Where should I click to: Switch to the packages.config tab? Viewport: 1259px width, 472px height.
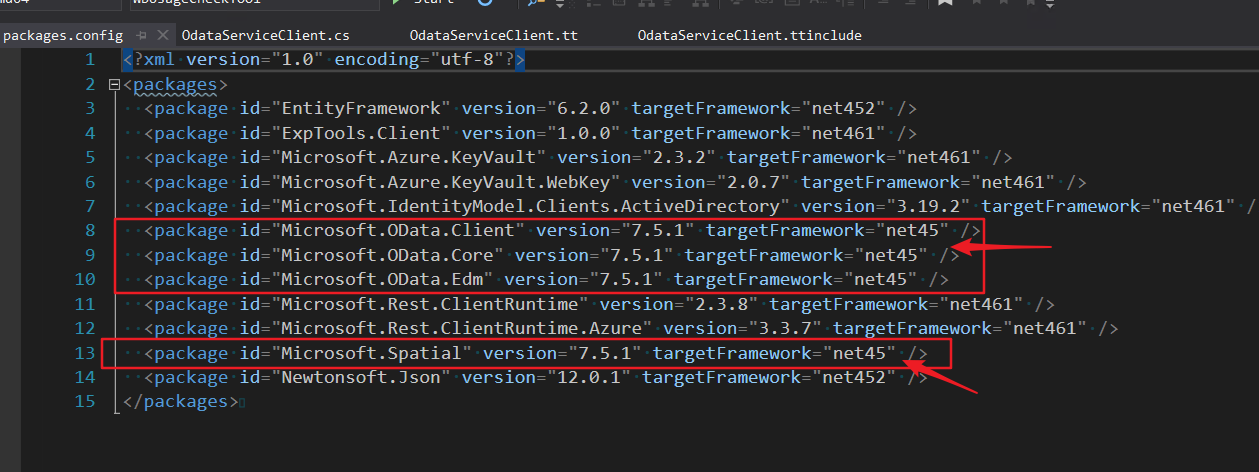pyautogui.click(x=63, y=35)
